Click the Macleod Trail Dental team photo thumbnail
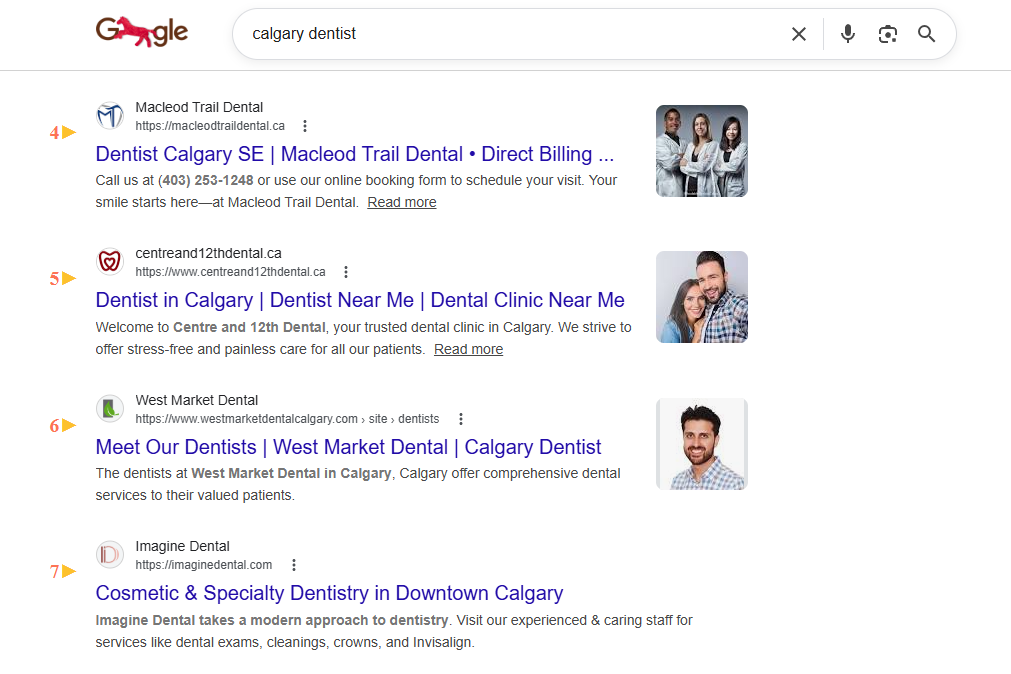 pos(701,151)
